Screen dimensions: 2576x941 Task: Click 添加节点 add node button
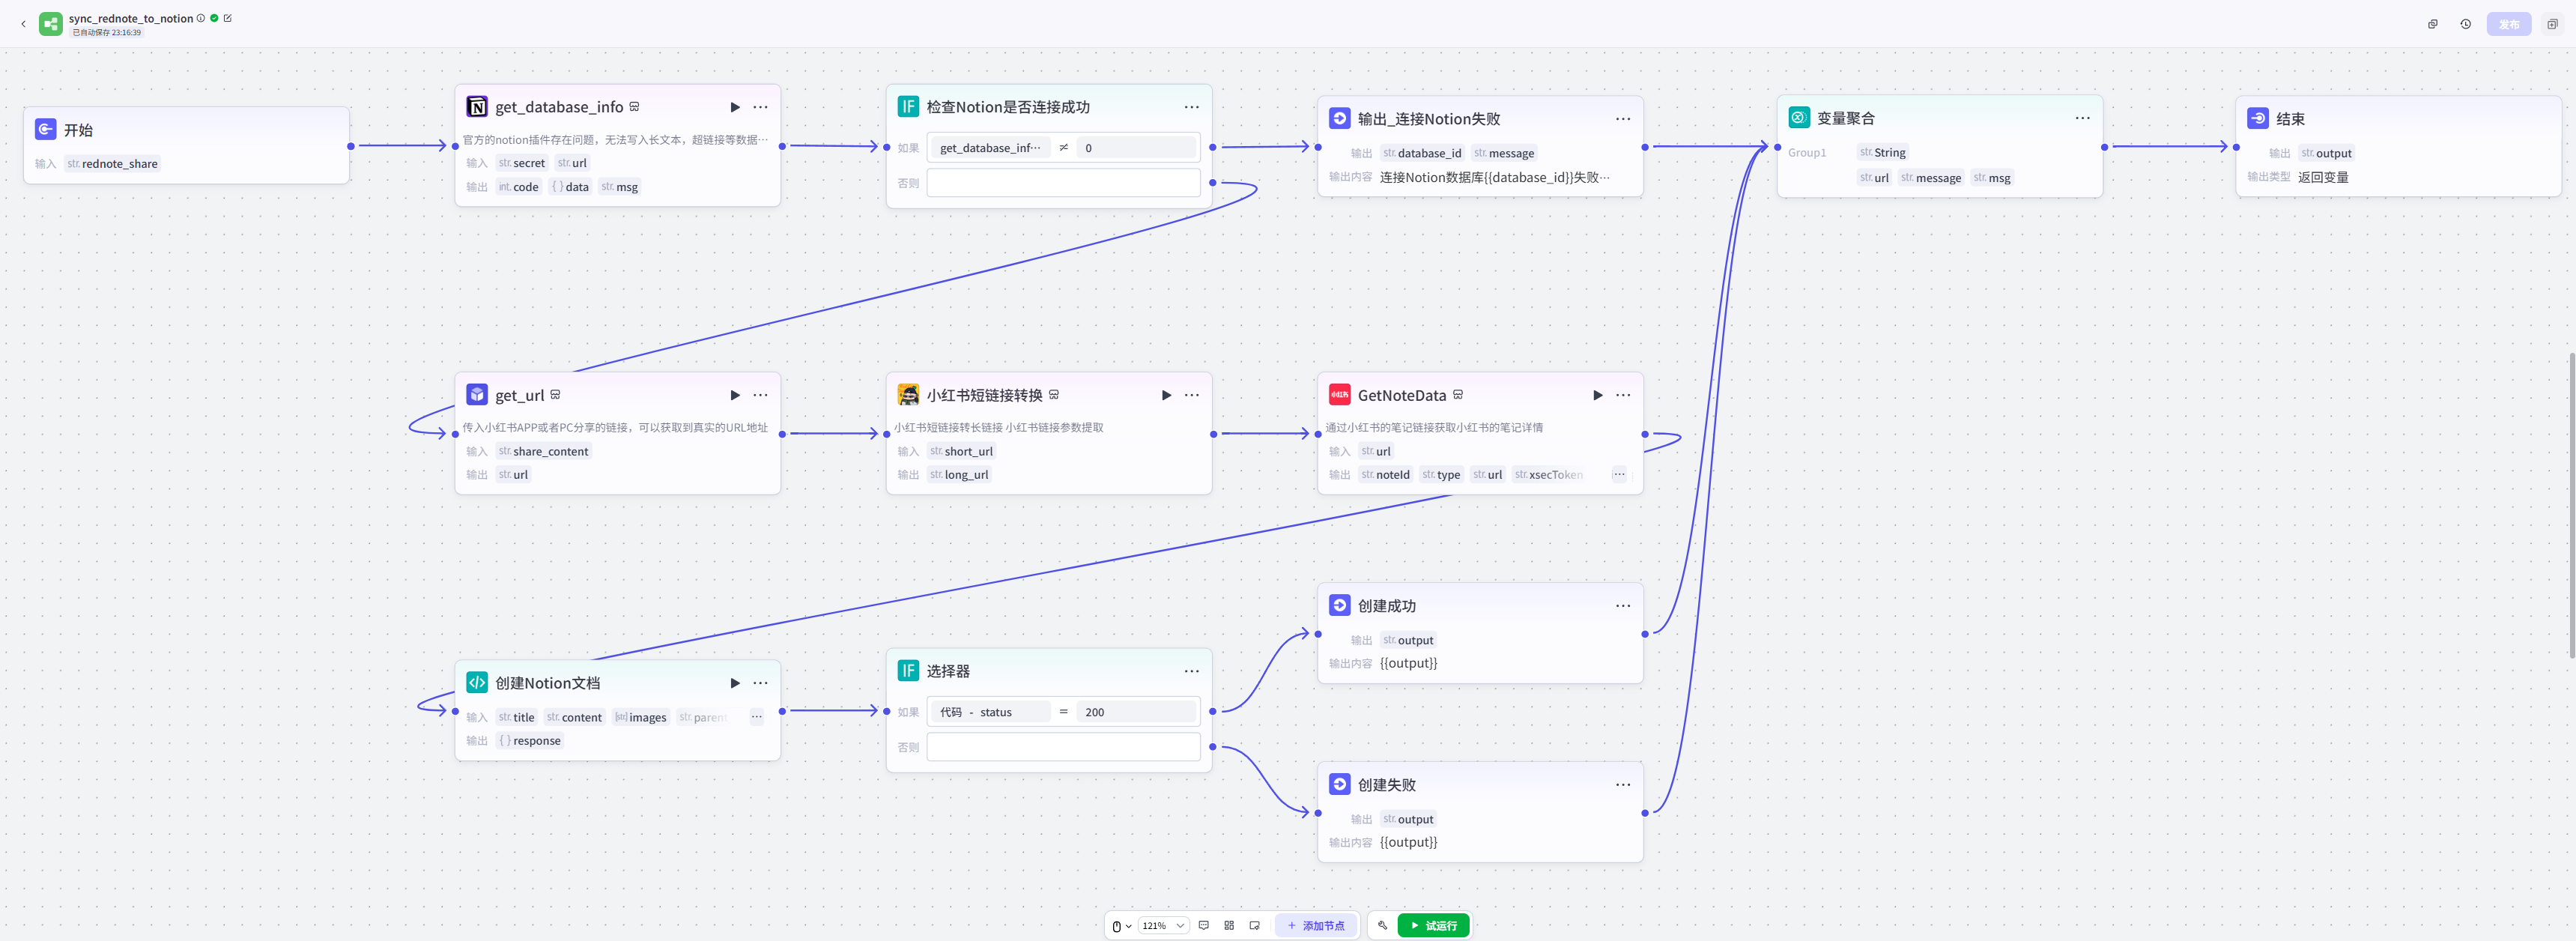click(x=1316, y=926)
